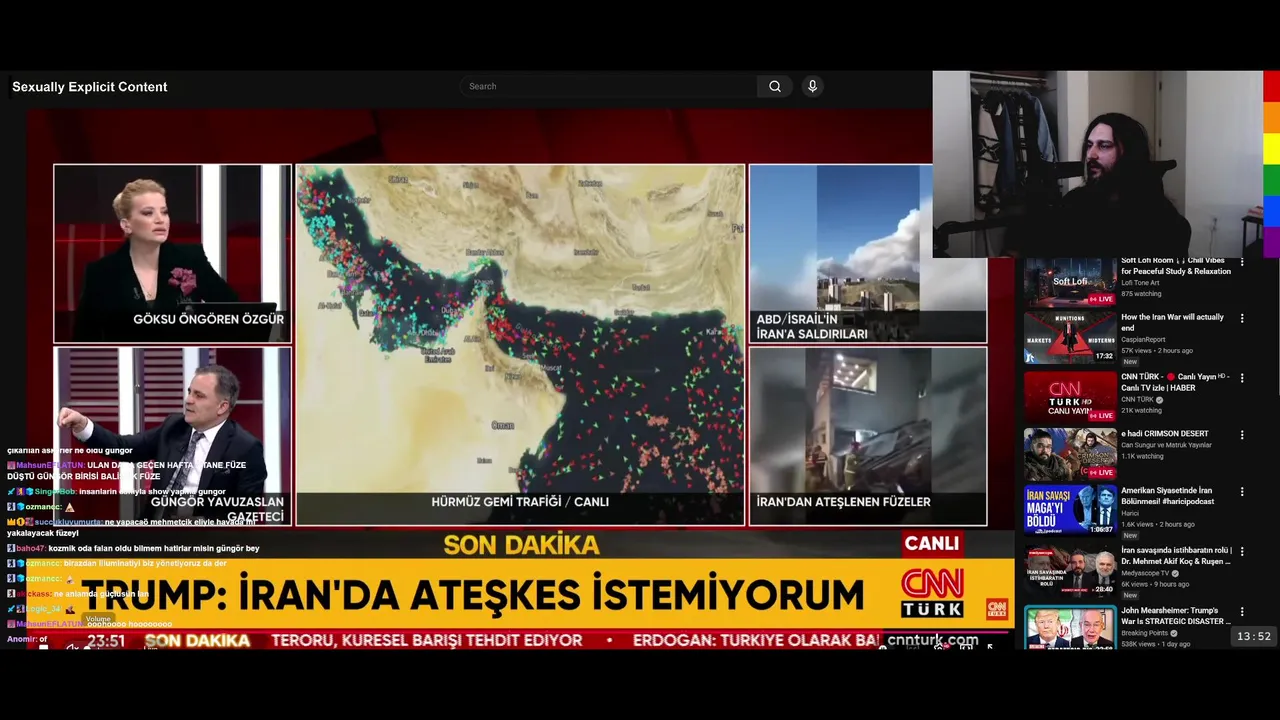The height and width of the screenshot is (720, 1280).
Task: Activate voice search microphone icon
Action: (x=812, y=86)
